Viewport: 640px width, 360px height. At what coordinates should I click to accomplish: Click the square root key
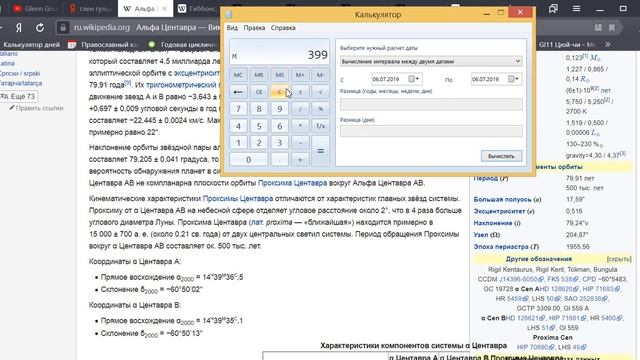pyautogui.click(x=320, y=92)
